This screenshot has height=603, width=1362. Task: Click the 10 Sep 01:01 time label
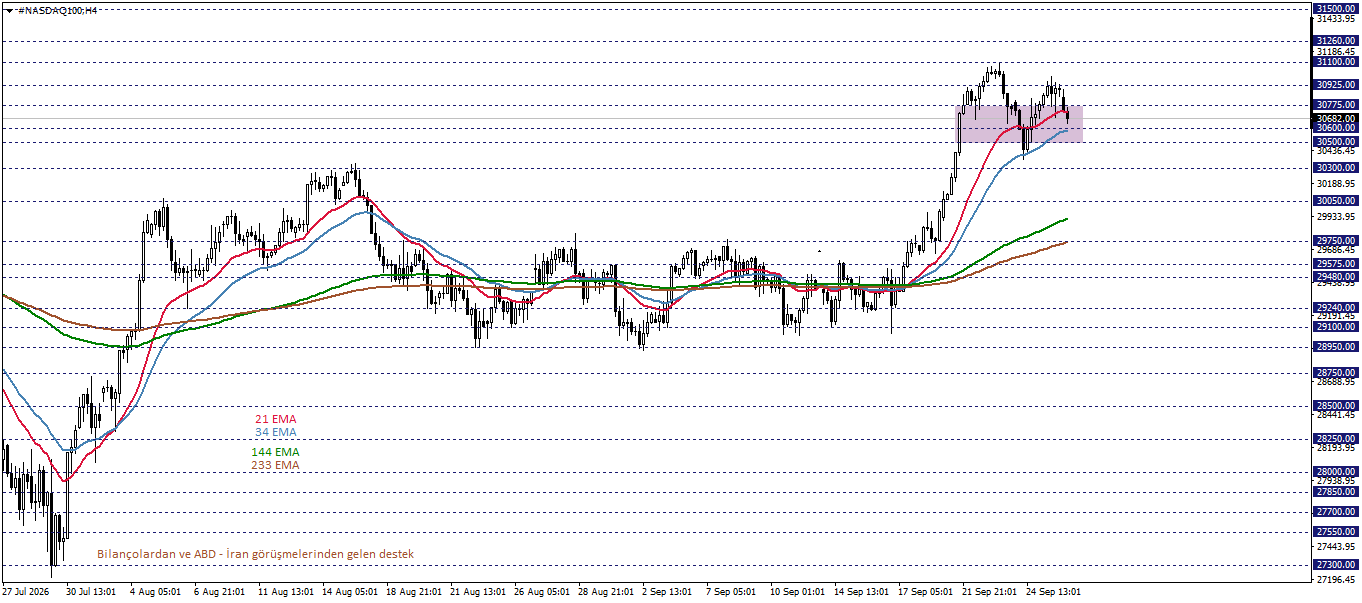pos(797,592)
